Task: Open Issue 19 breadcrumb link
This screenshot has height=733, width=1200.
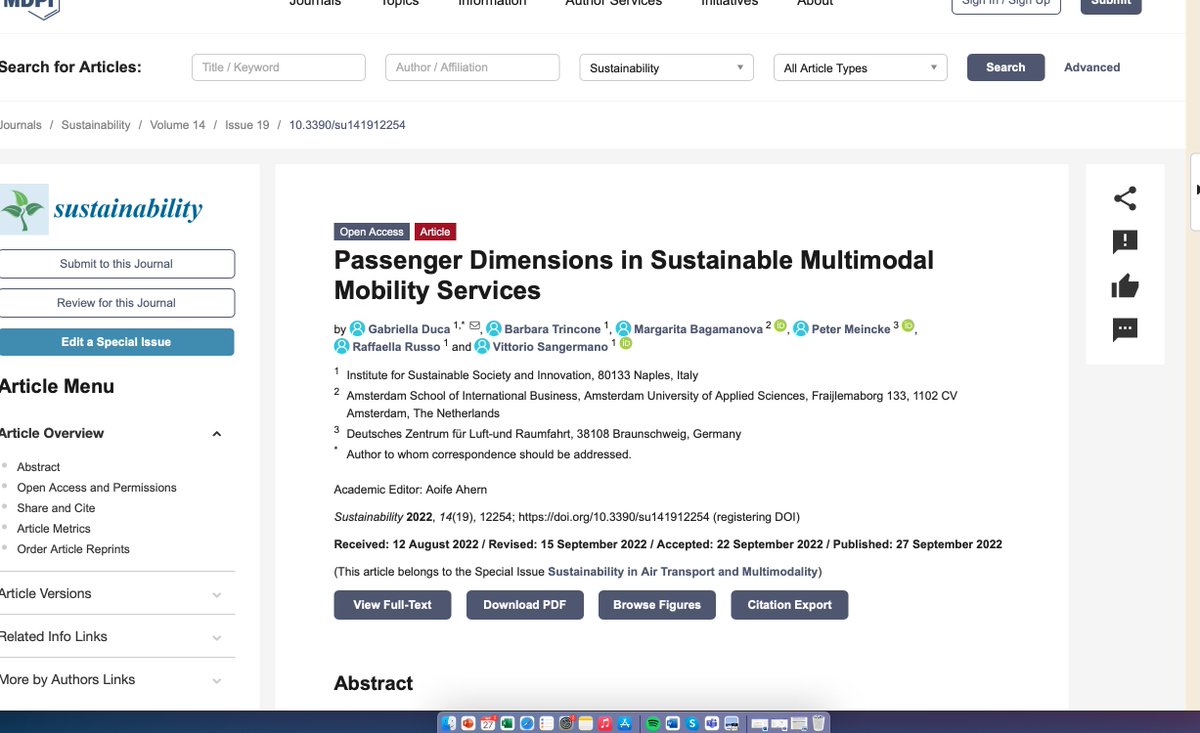Action: pos(247,125)
